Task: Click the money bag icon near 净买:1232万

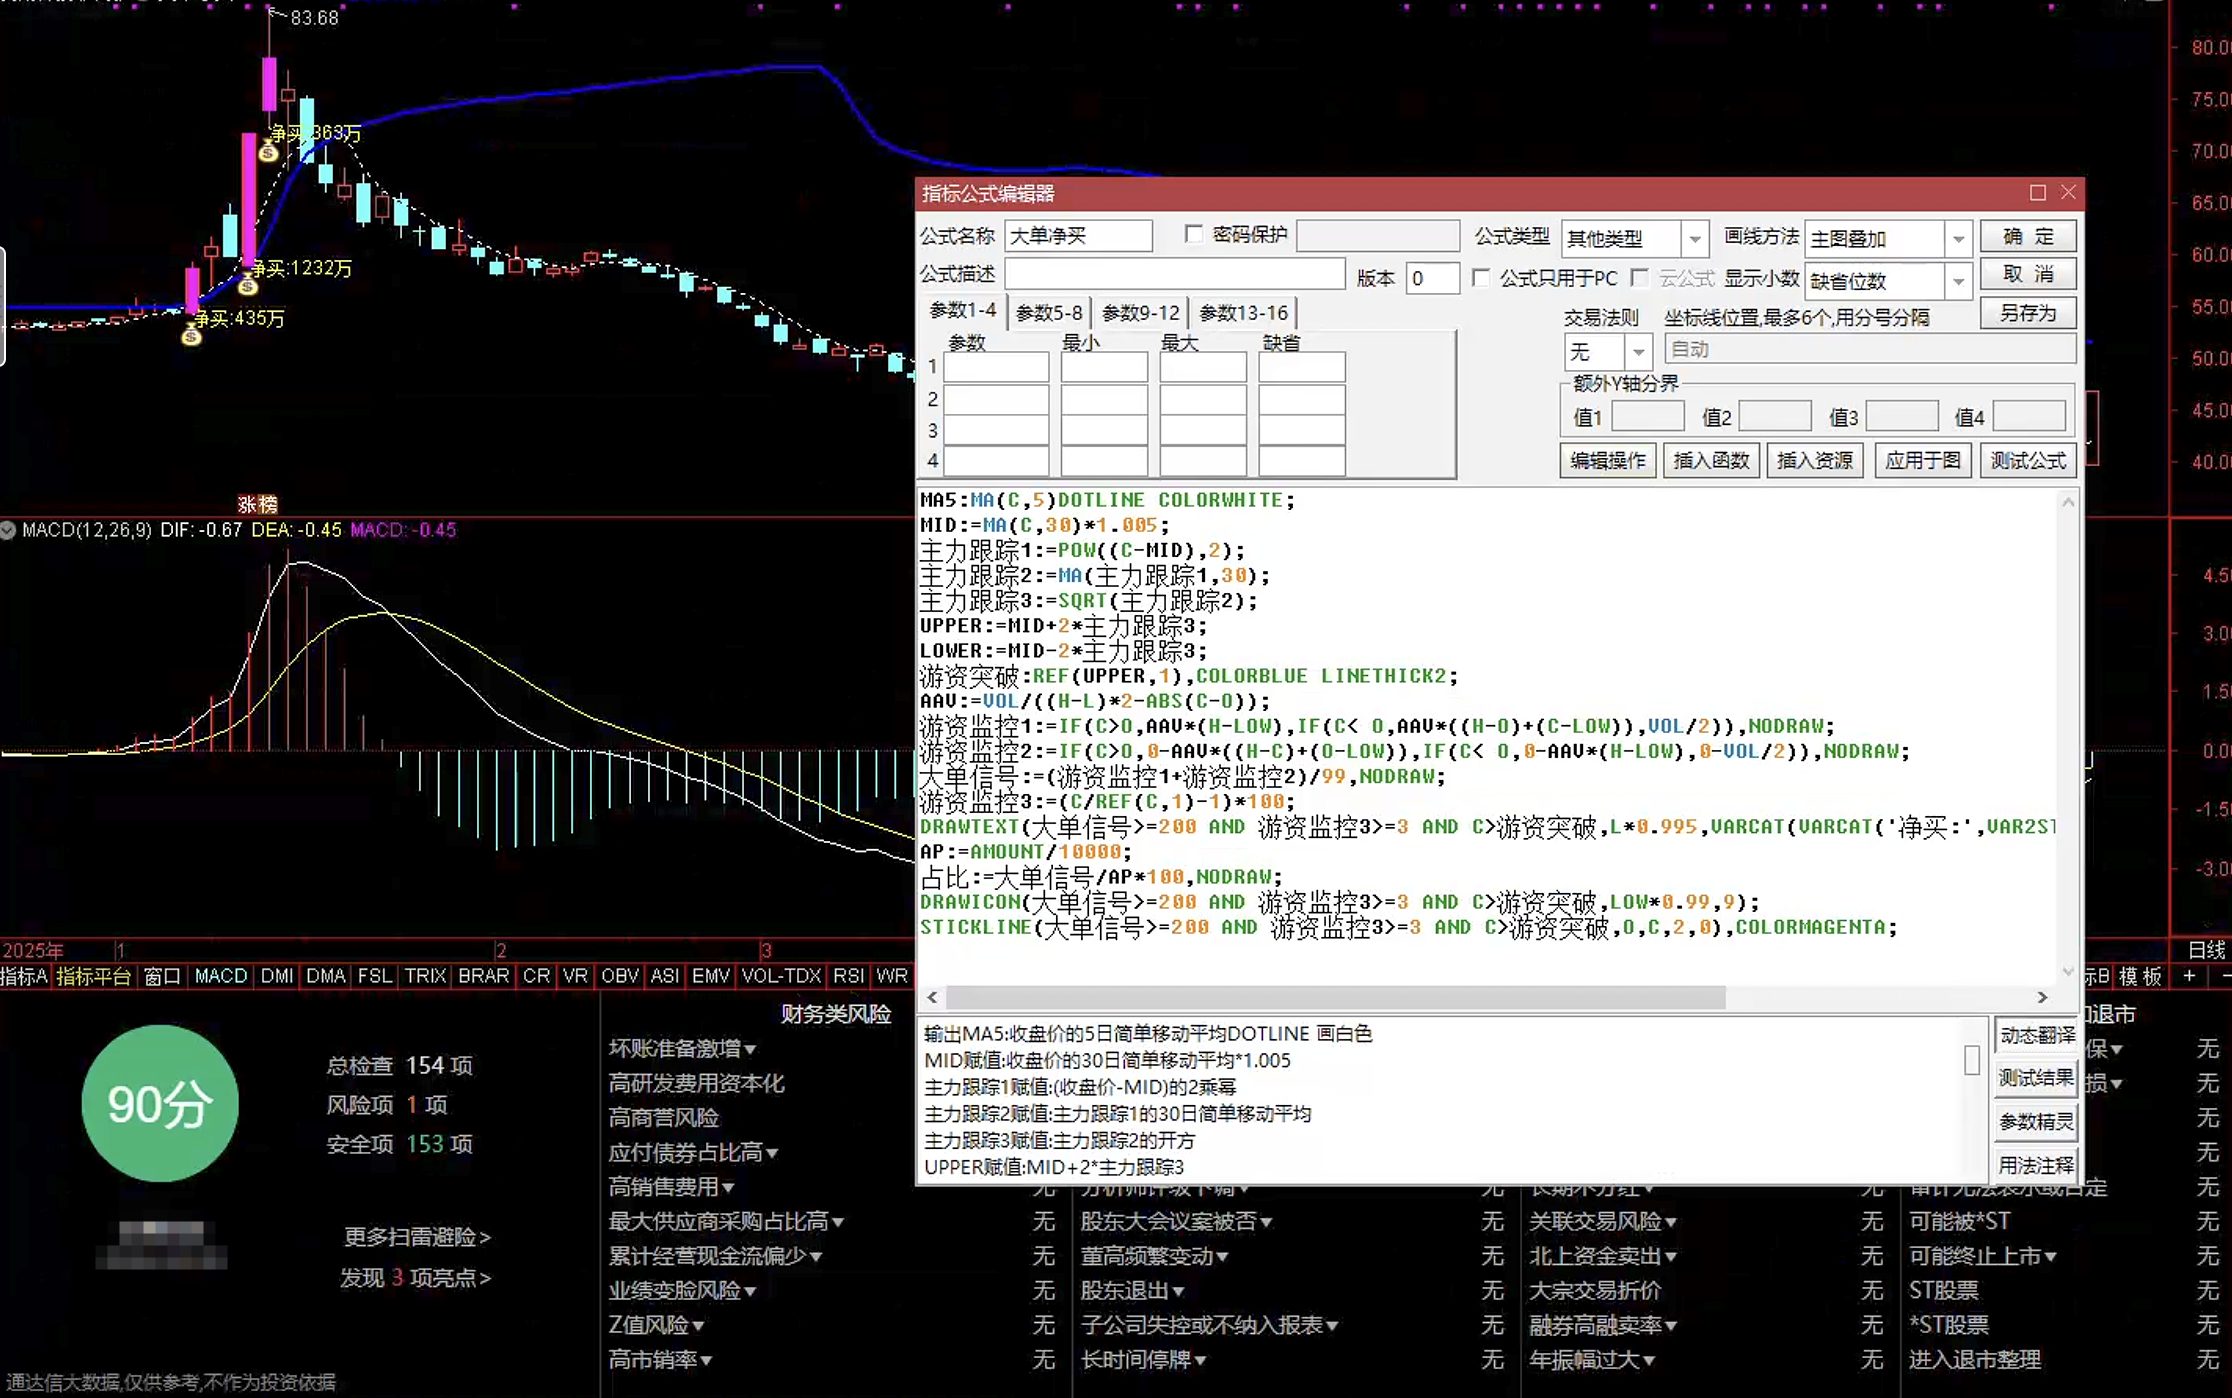Action: [248, 286]
